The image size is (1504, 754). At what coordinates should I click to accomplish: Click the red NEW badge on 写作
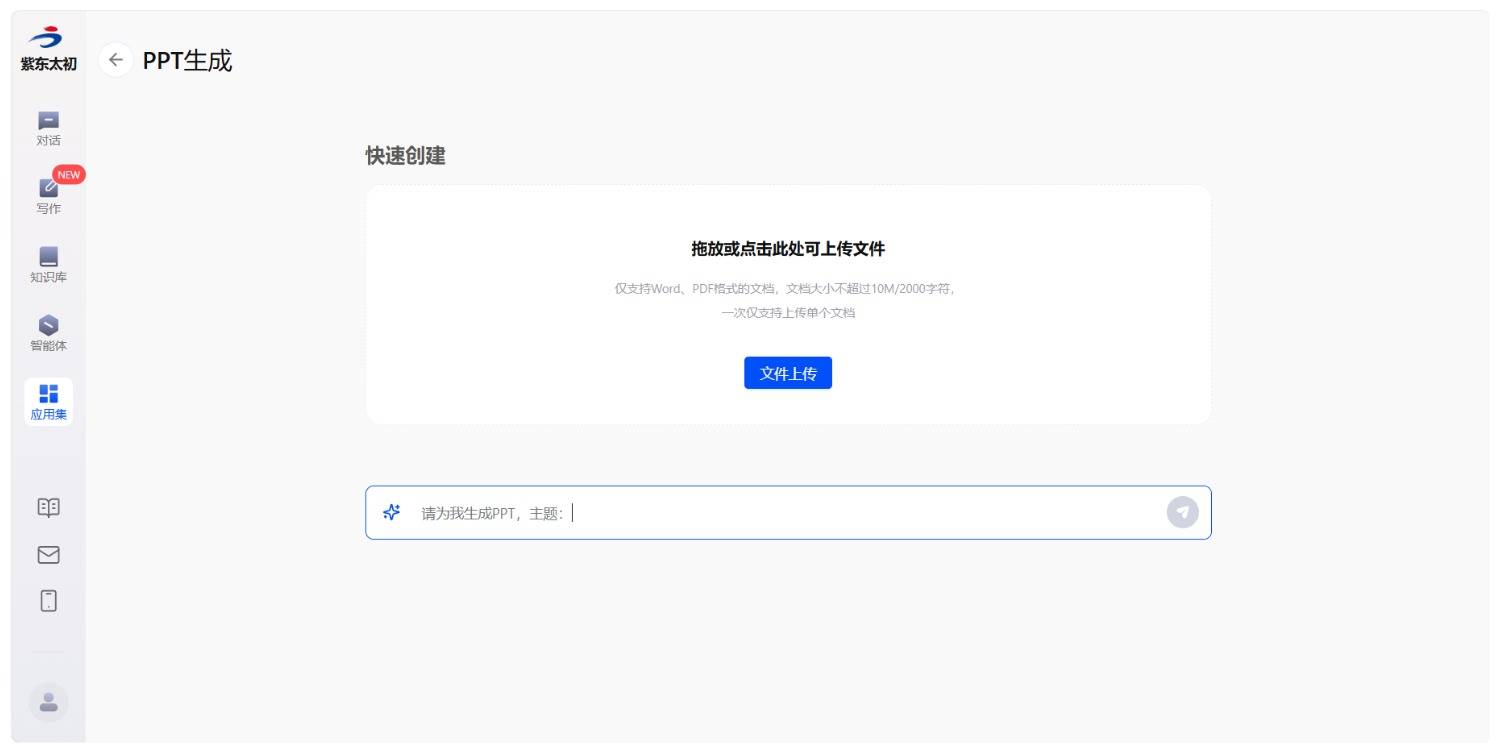coord(68,174)
